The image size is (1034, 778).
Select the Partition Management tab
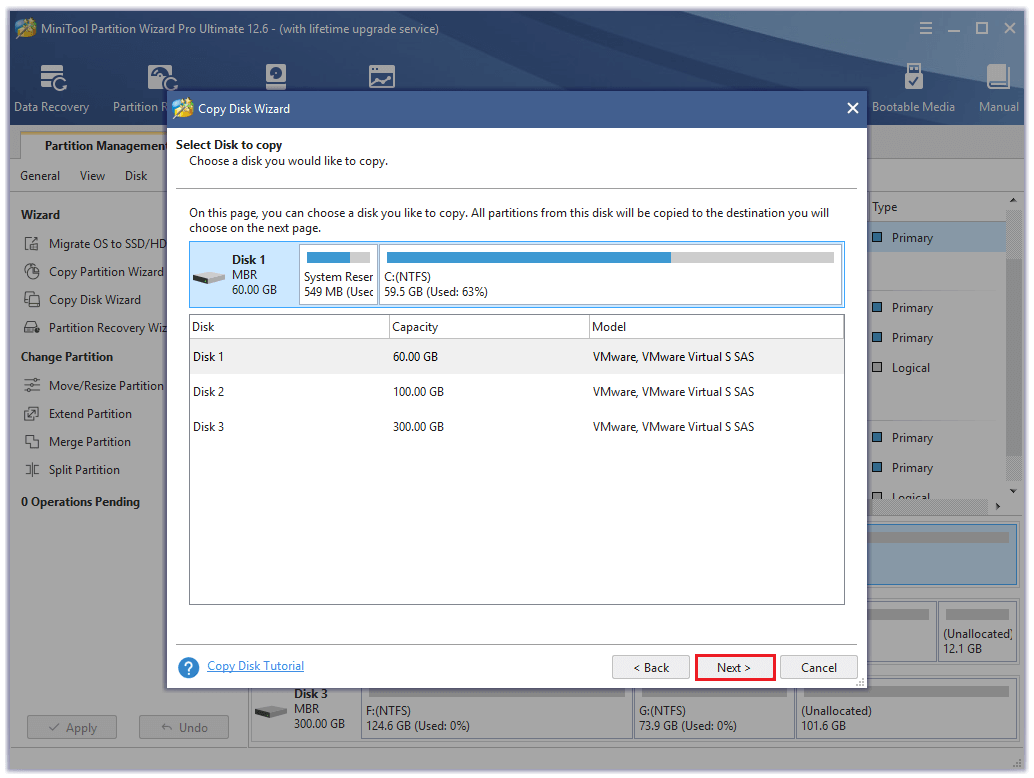click(x=94, y=146)
